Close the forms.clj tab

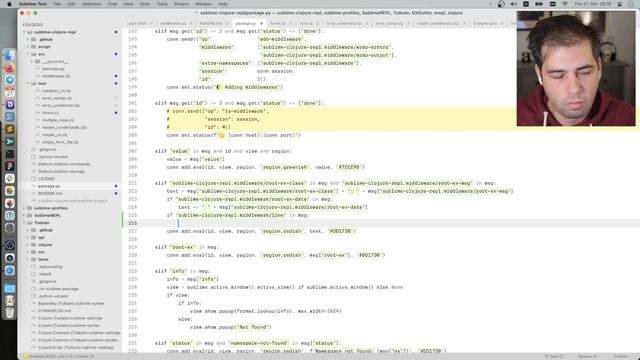pos(291,23)
